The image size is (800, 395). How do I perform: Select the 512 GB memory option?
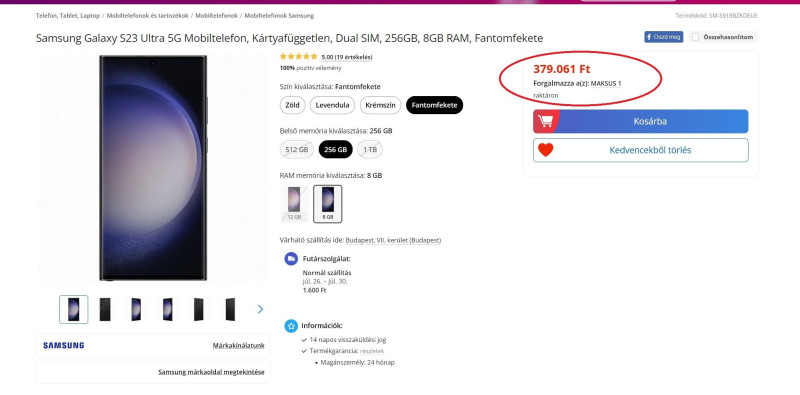[297, 150]
